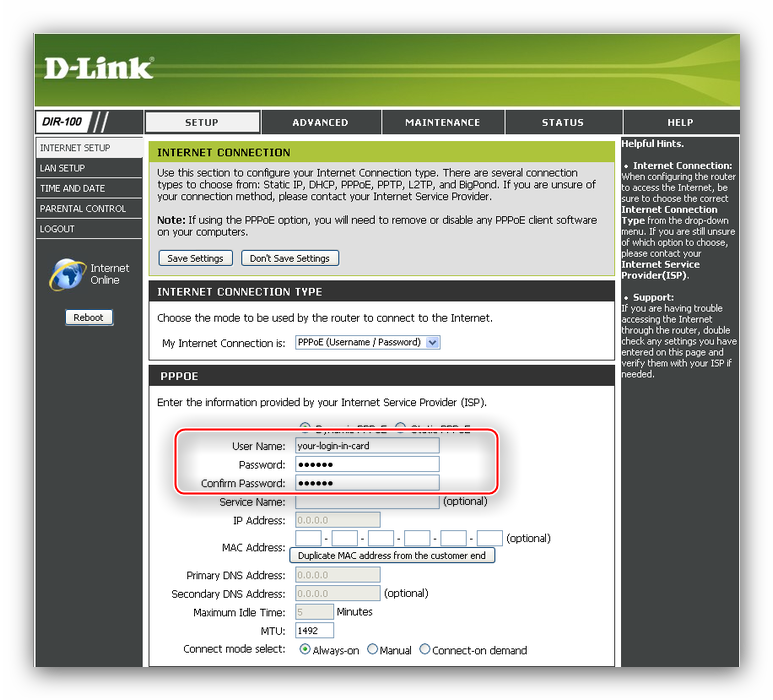Click the MTU input field
Image resolution: width=773 pixels, height=700 pixels.
(x=315, y=630)
